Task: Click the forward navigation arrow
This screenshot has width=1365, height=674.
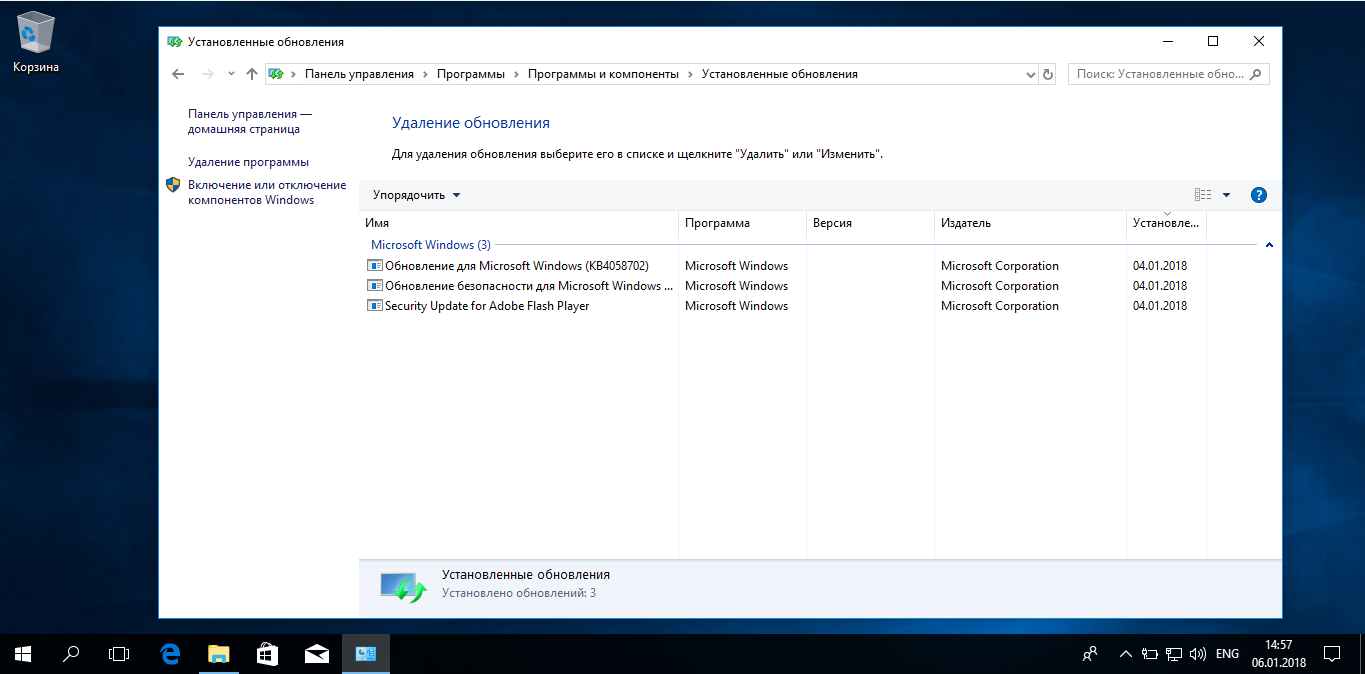Action: [207, 74]
